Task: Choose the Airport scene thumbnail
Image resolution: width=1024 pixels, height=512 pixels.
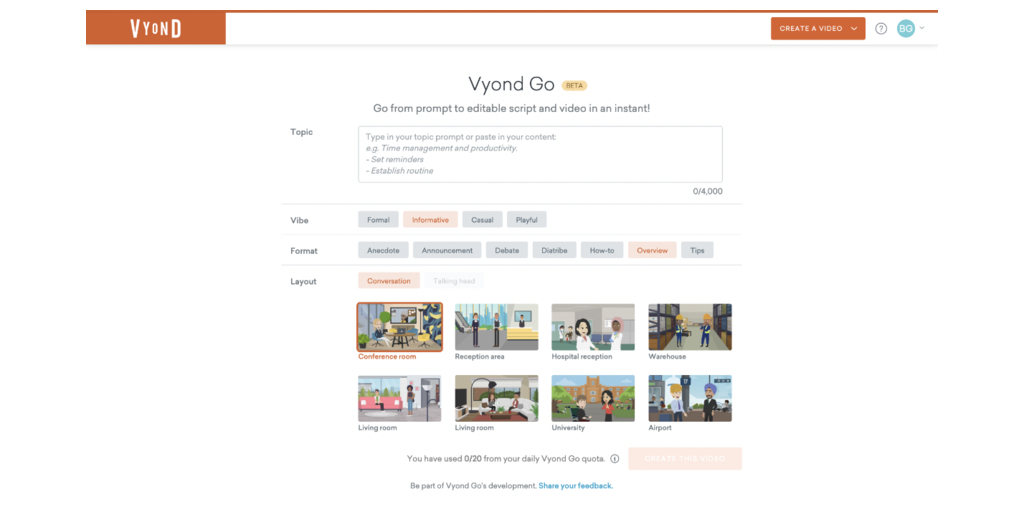Action: [690, 399]
